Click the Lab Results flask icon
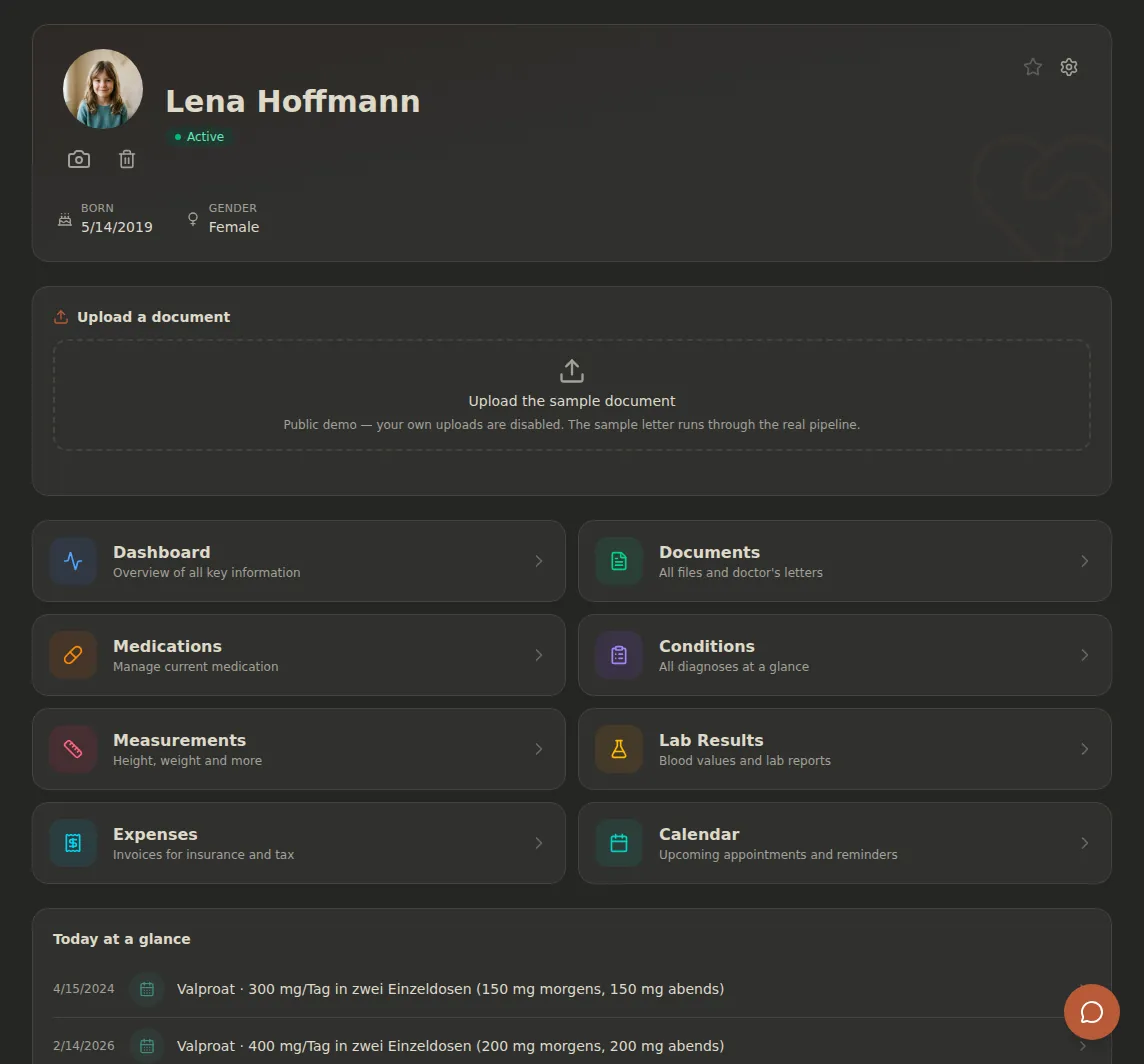Screen dimensions: 1144x1064 [x=619, y=749]
